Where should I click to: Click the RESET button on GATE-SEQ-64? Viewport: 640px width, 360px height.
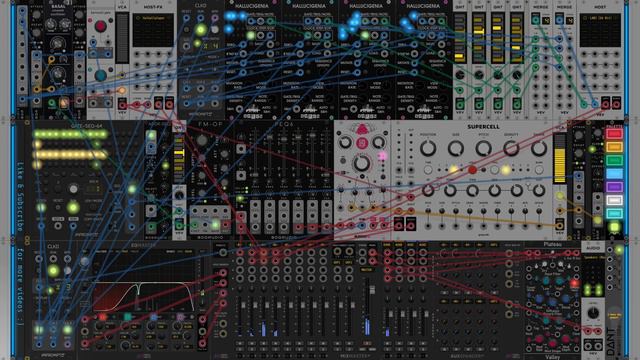click(58, 208)
